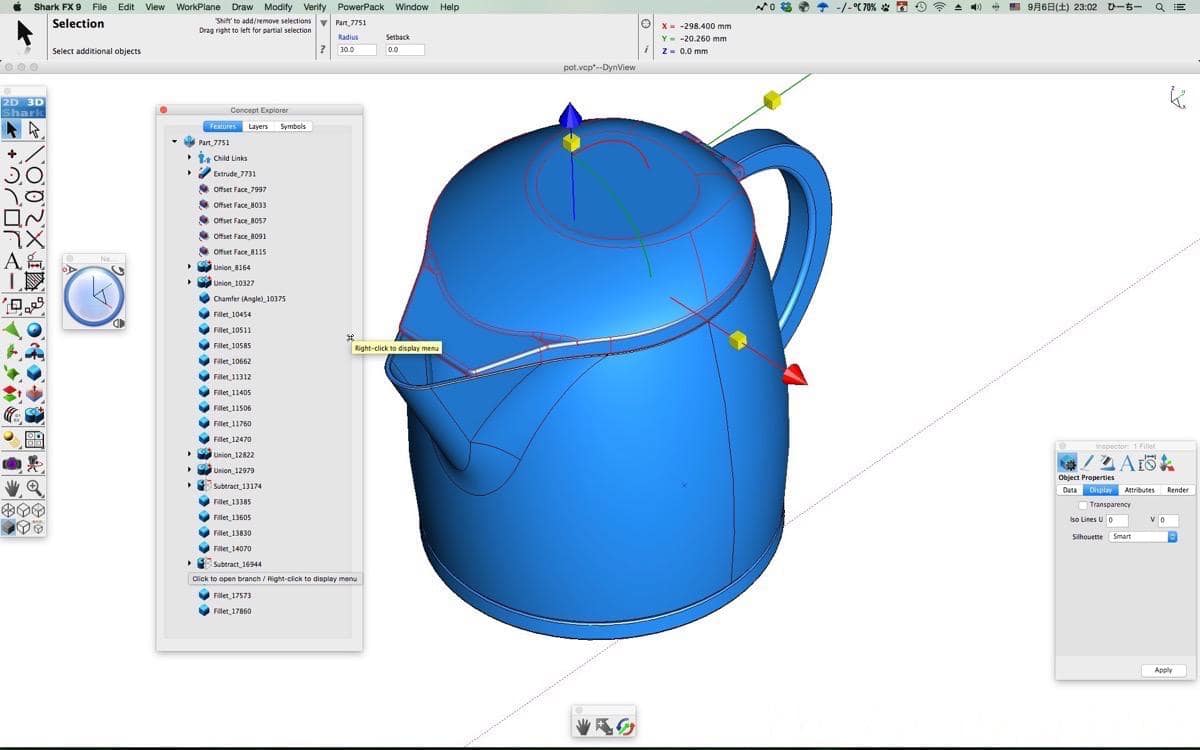Select the Line drawing tool
1200x750 pixels.
(x=35, y=154)
